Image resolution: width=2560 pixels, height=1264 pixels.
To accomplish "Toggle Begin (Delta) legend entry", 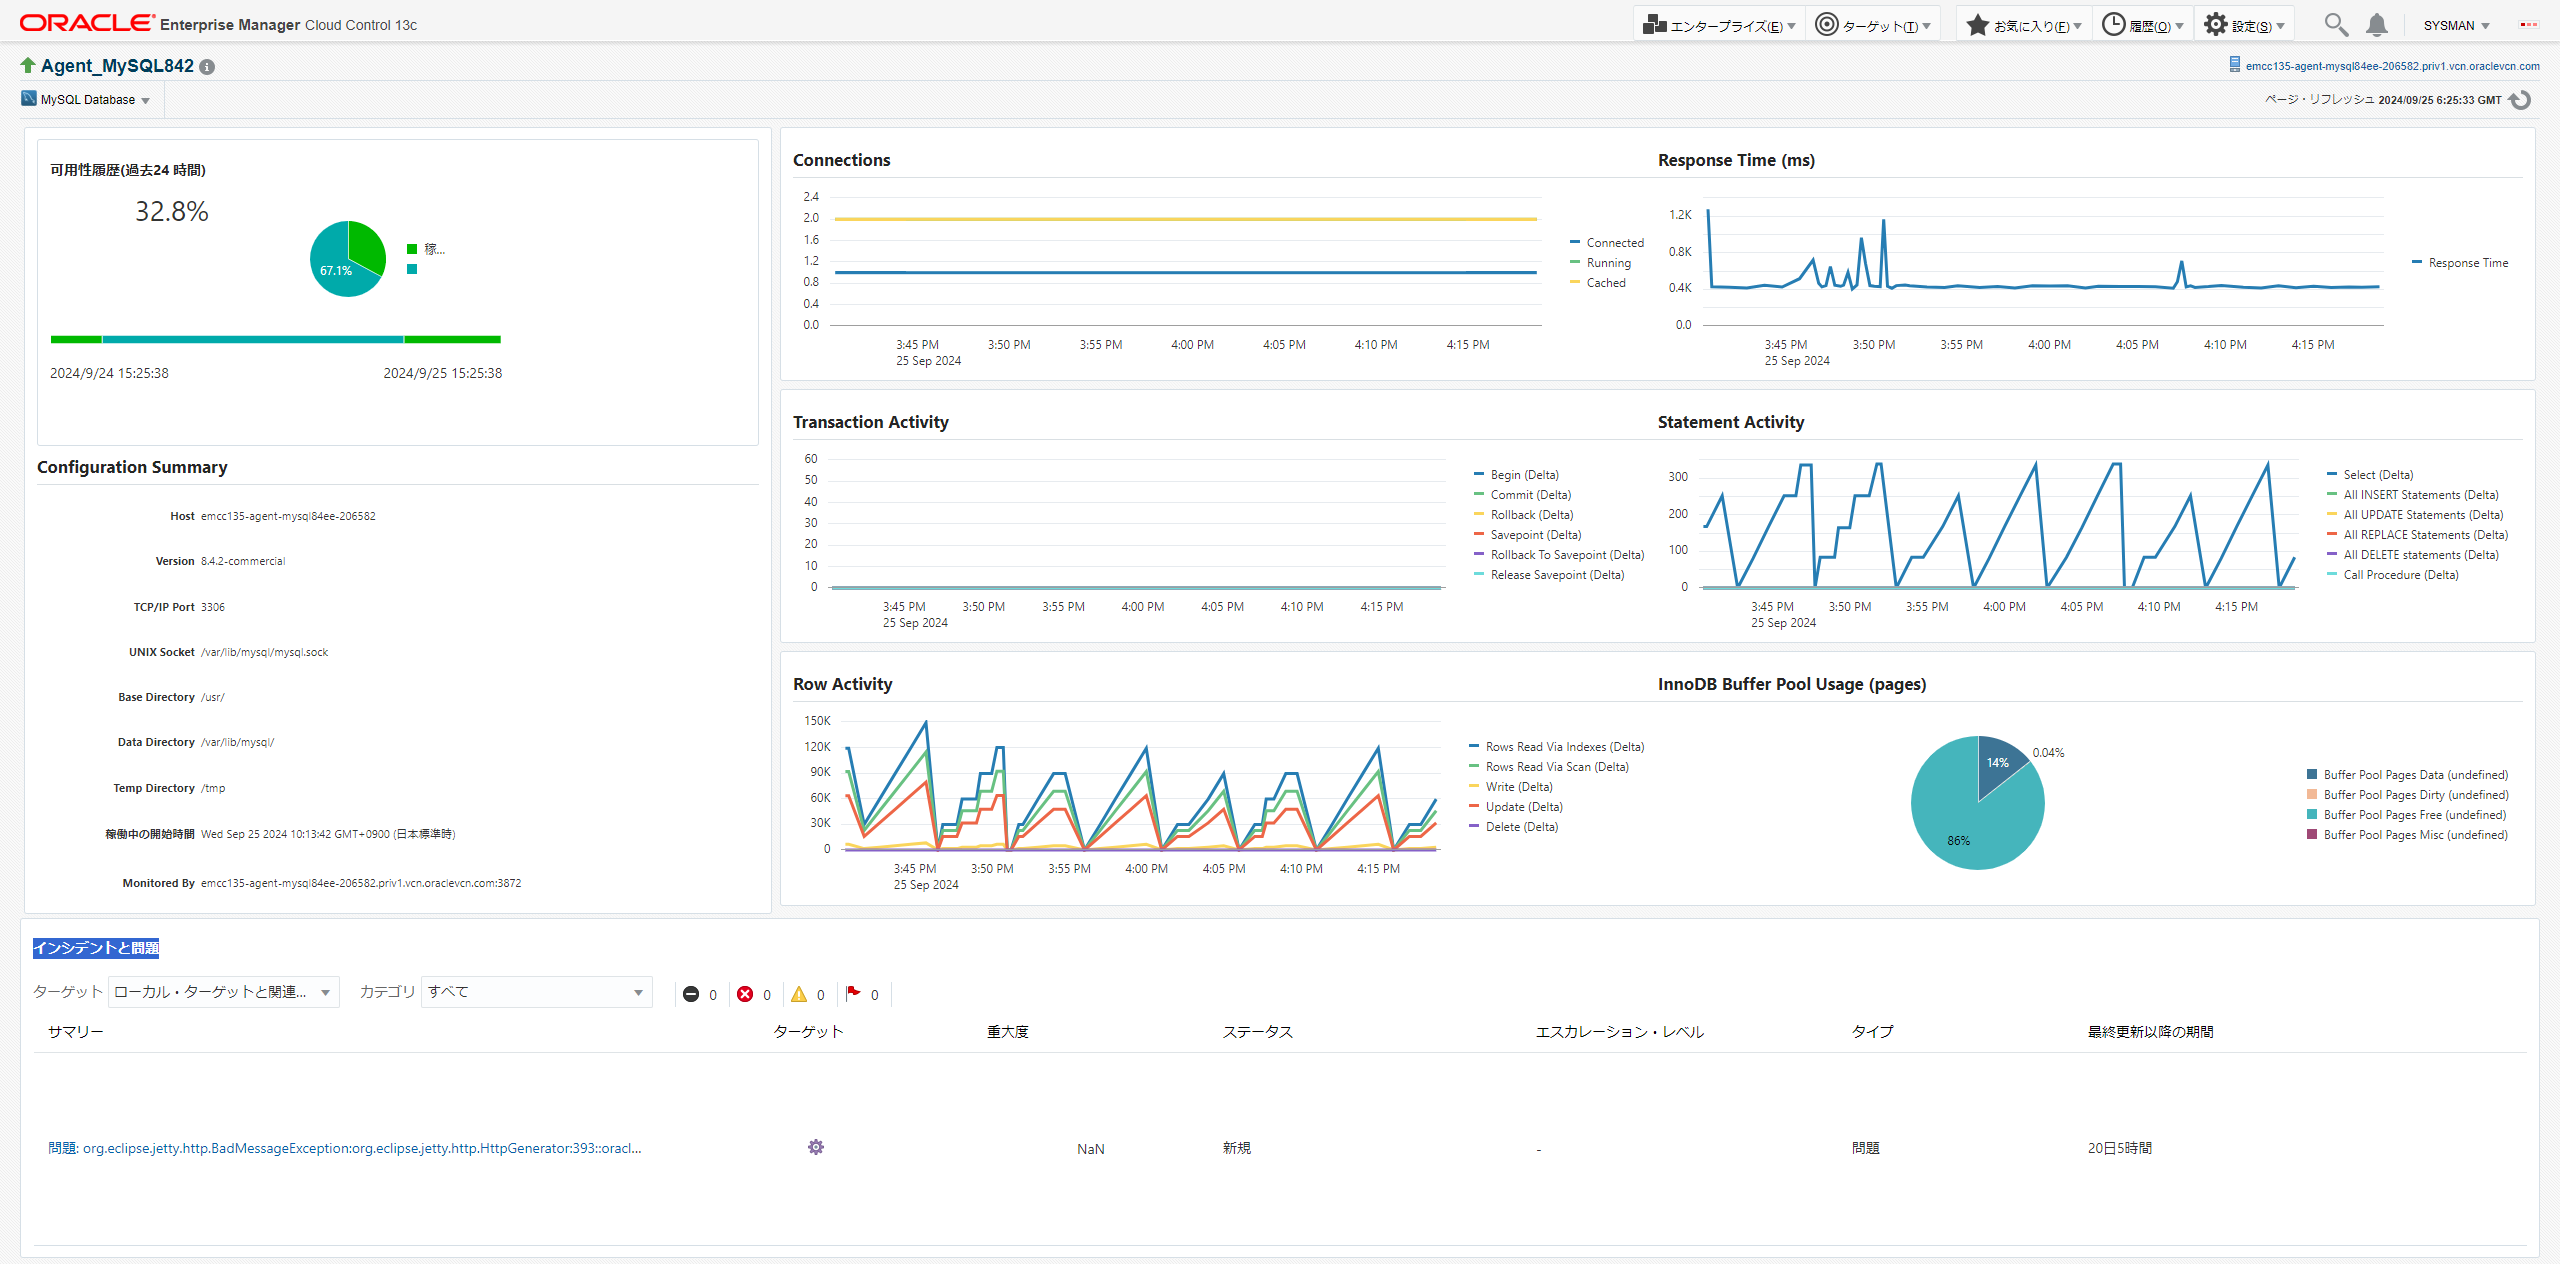I will click(x=1516, y=475).
